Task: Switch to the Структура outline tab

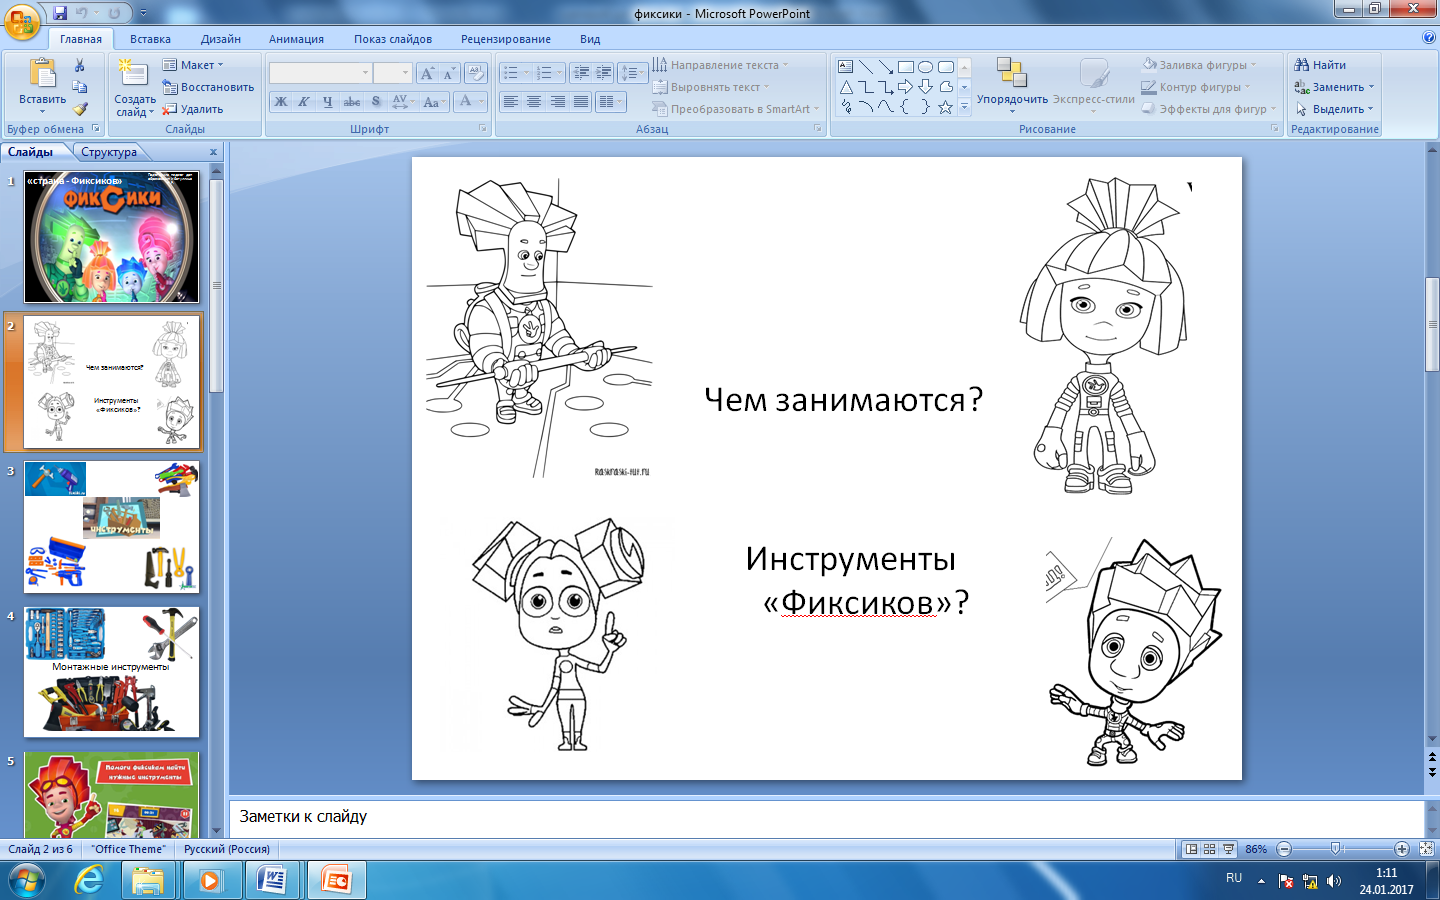Action: (x=109, y=152)
